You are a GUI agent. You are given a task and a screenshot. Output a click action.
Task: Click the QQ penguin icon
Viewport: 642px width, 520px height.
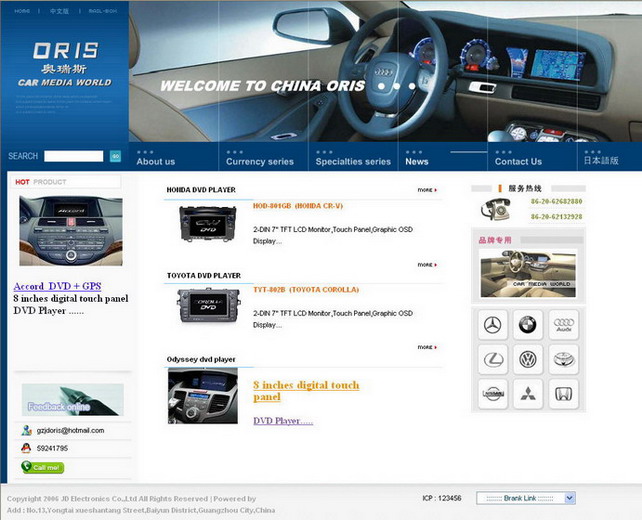pos(26,448)
